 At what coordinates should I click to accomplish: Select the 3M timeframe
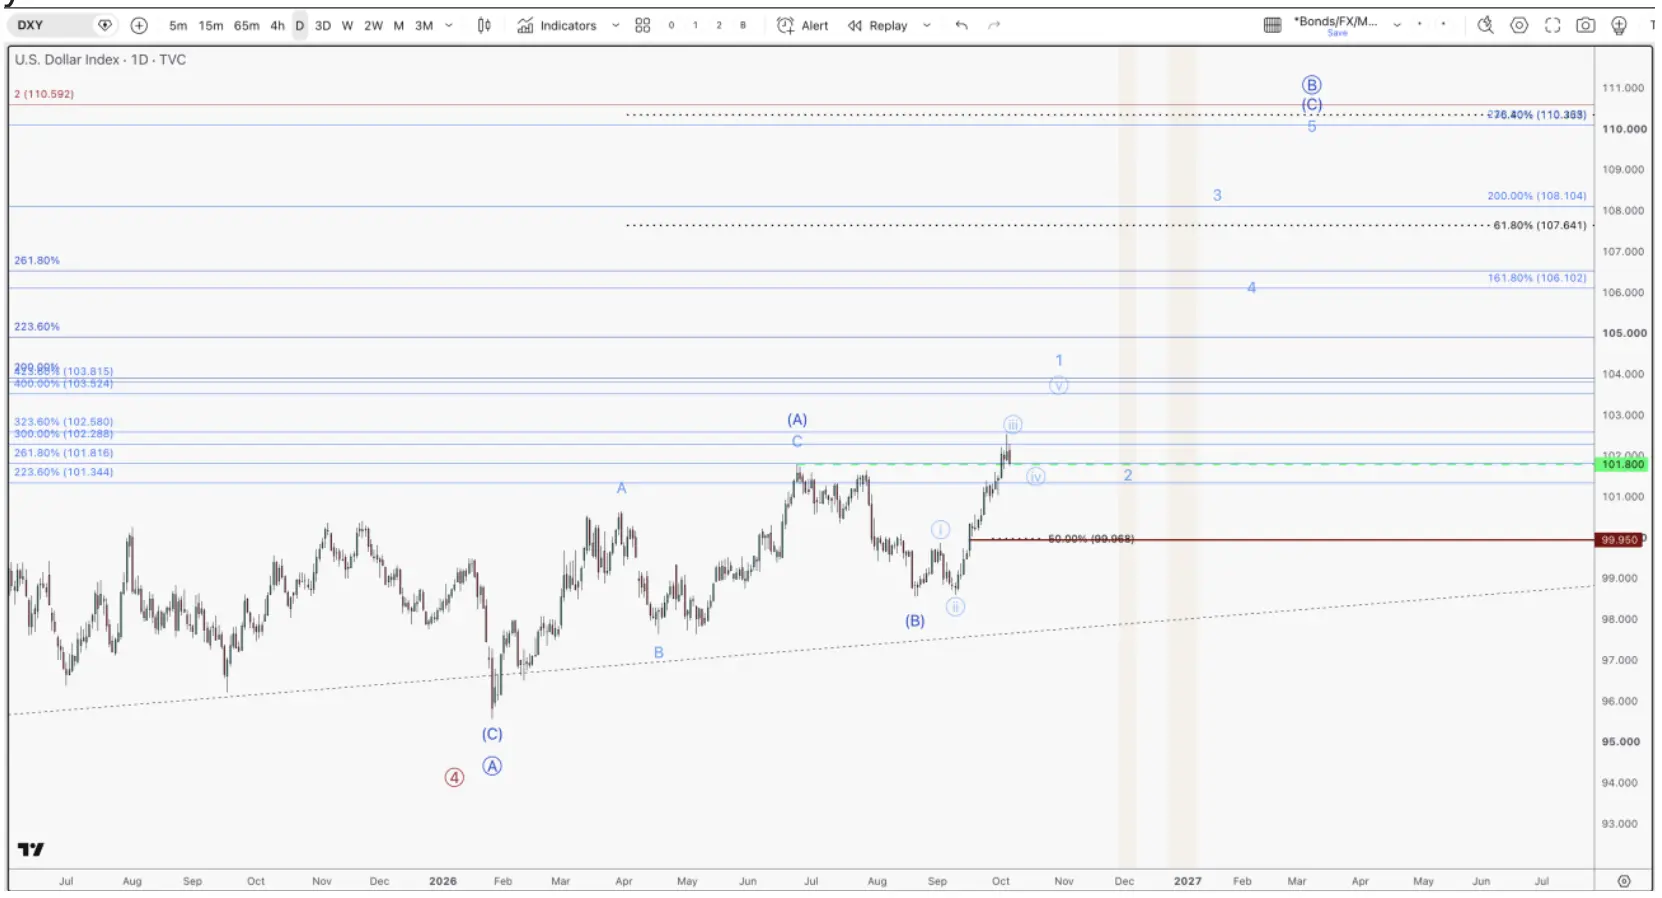[424, 26]
